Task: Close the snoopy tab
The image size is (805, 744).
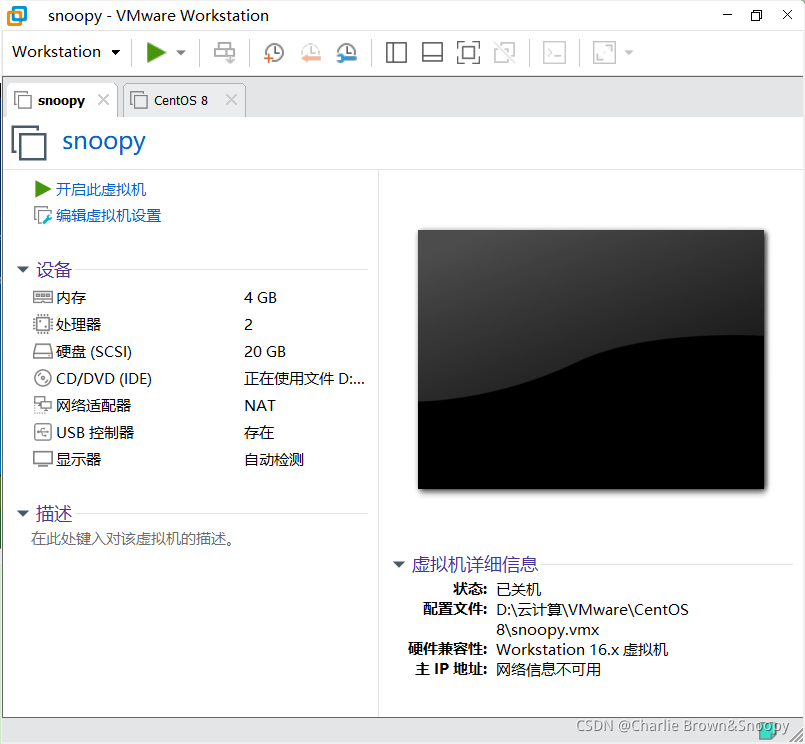Action: (104, 100)
